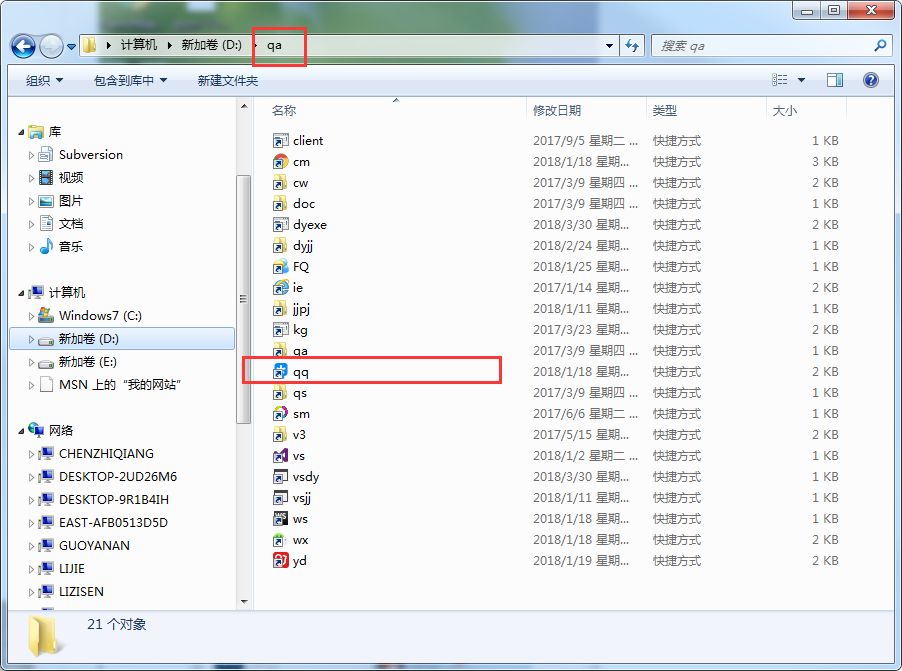Sort by the 大小 column header
902x671 pixels.
coord(784,110)
